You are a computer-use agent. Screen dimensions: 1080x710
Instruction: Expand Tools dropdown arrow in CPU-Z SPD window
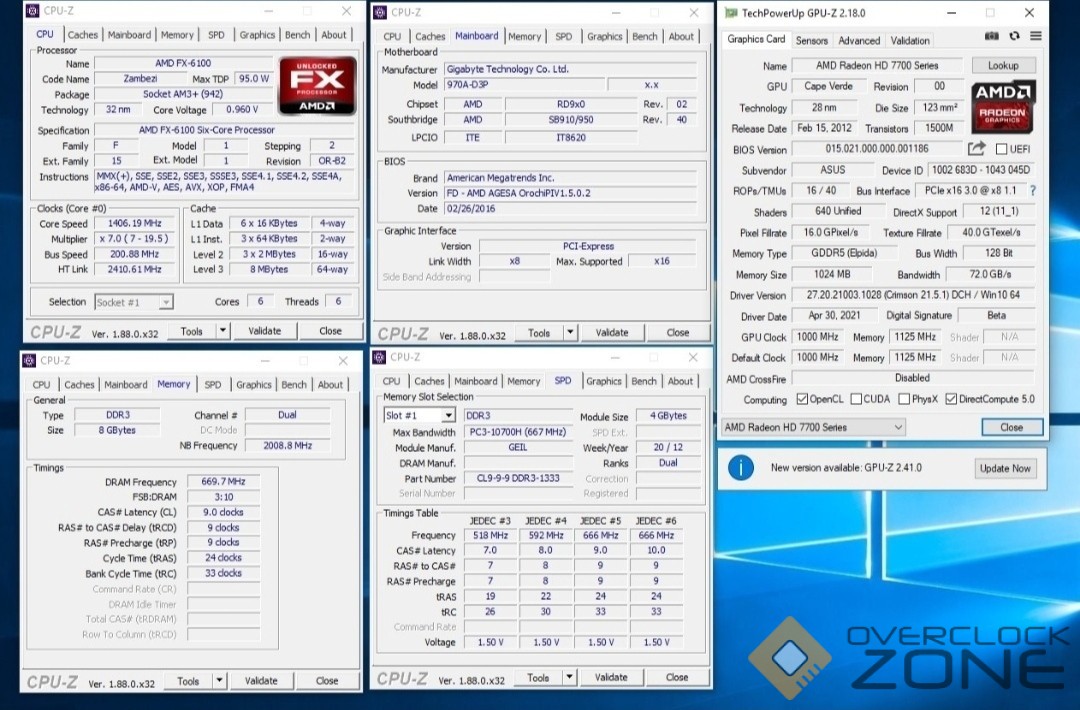click(x=569, y=677)
